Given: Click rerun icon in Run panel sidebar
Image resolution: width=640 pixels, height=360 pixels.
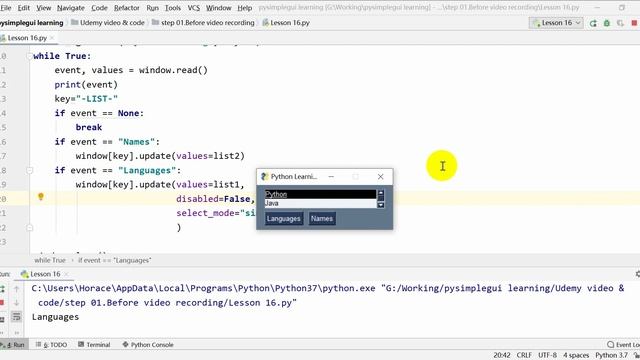Looking at the screenshot, I should (x=2, y=289).
